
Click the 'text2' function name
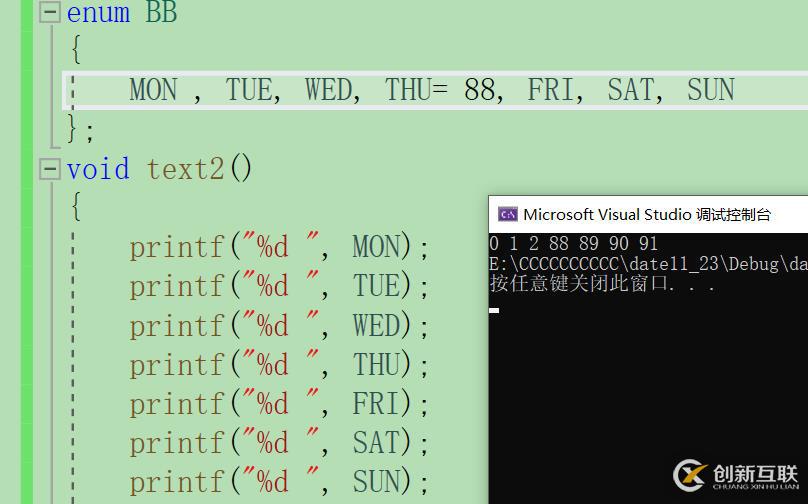pyautogui.click(x=186, y=169)
